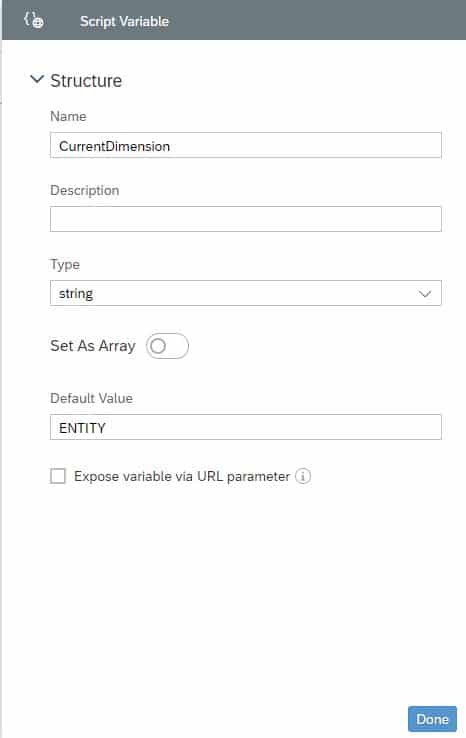Enable Expose variable via URL parameter checkbox

click(x=58, y=476)
